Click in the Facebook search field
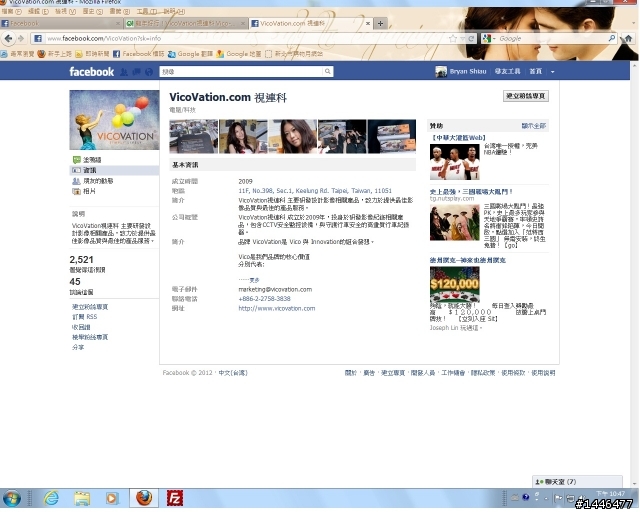640x512 pixels. click(242, 71)
